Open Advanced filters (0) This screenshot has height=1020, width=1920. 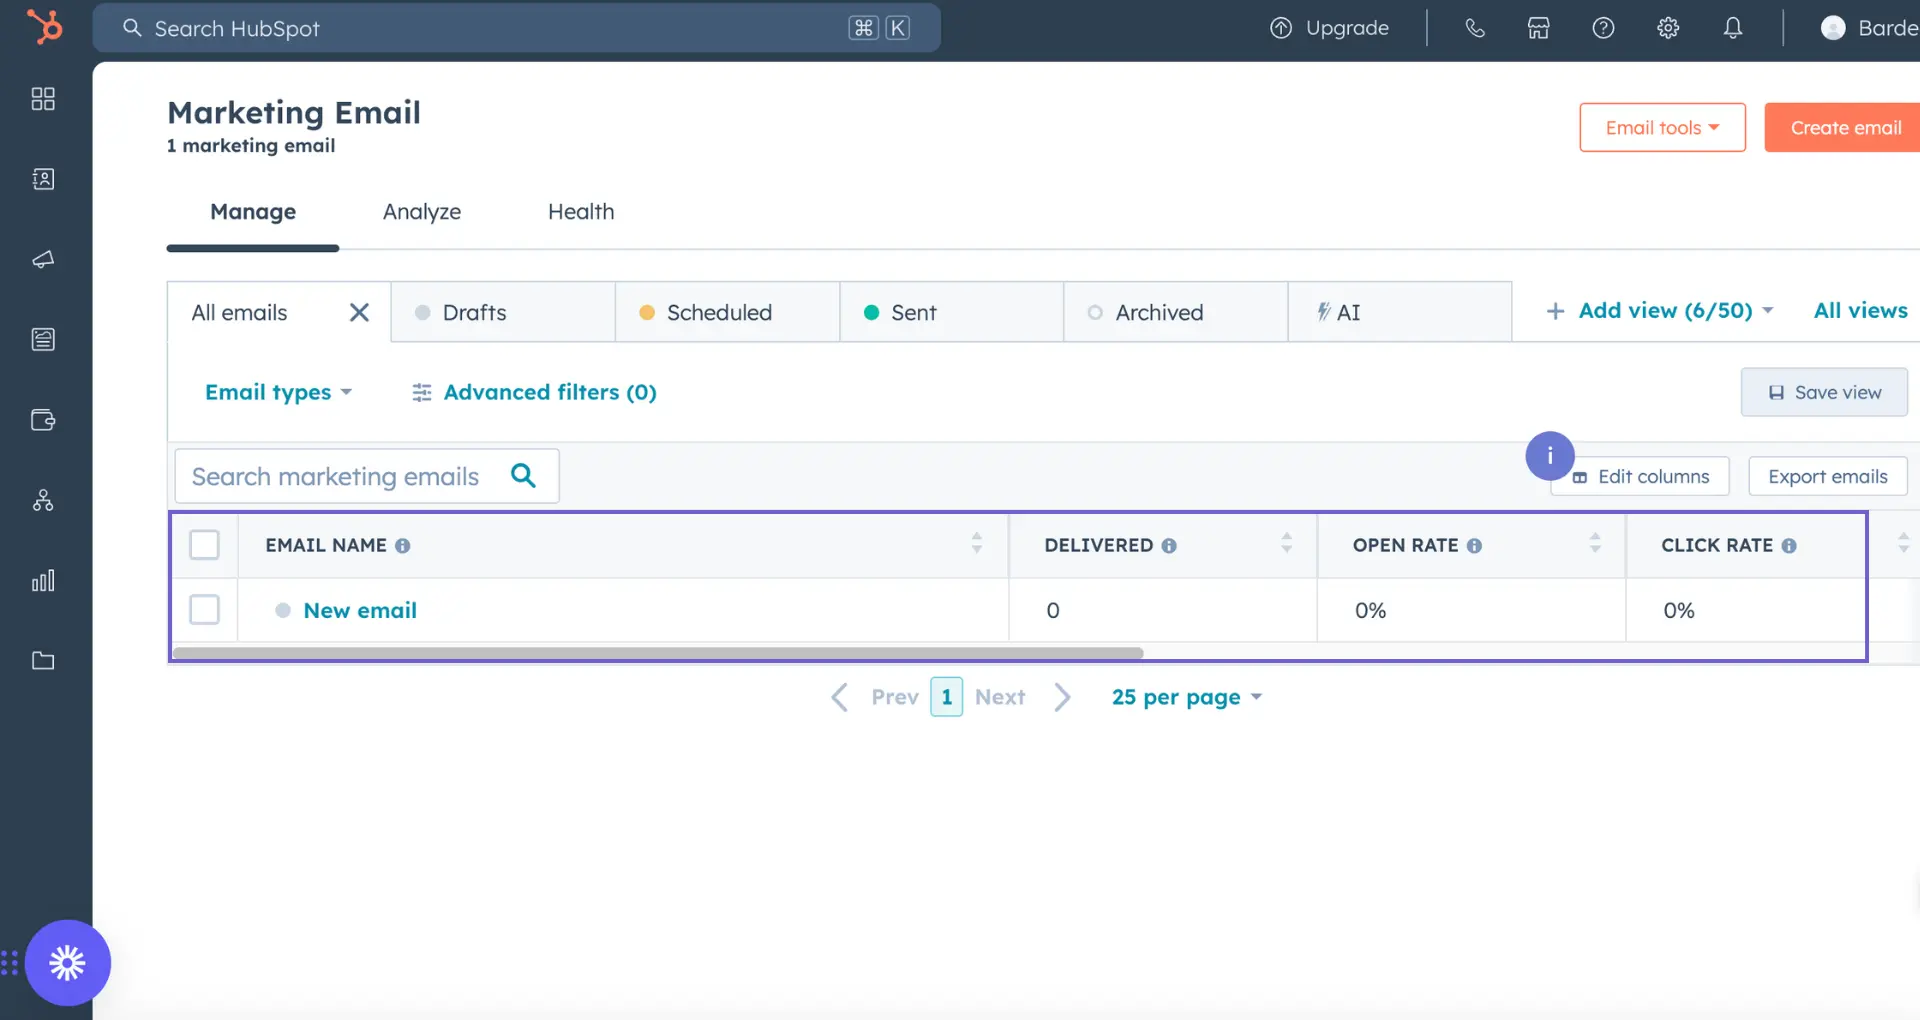point(534,392)
